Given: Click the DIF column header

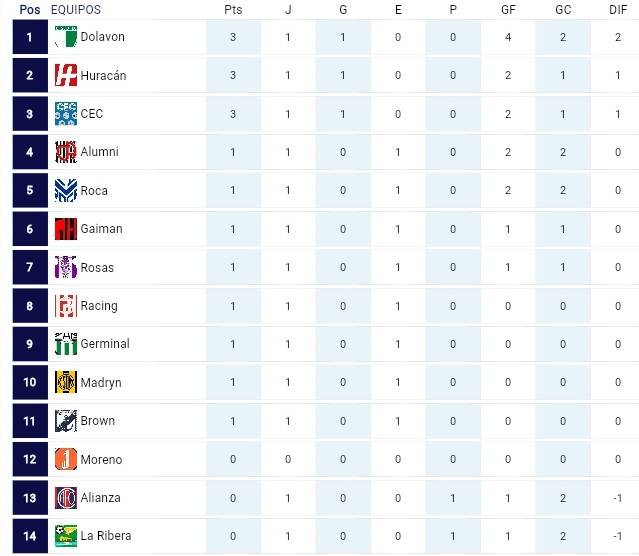Looking at the screenshot, I should click(618, 9).
